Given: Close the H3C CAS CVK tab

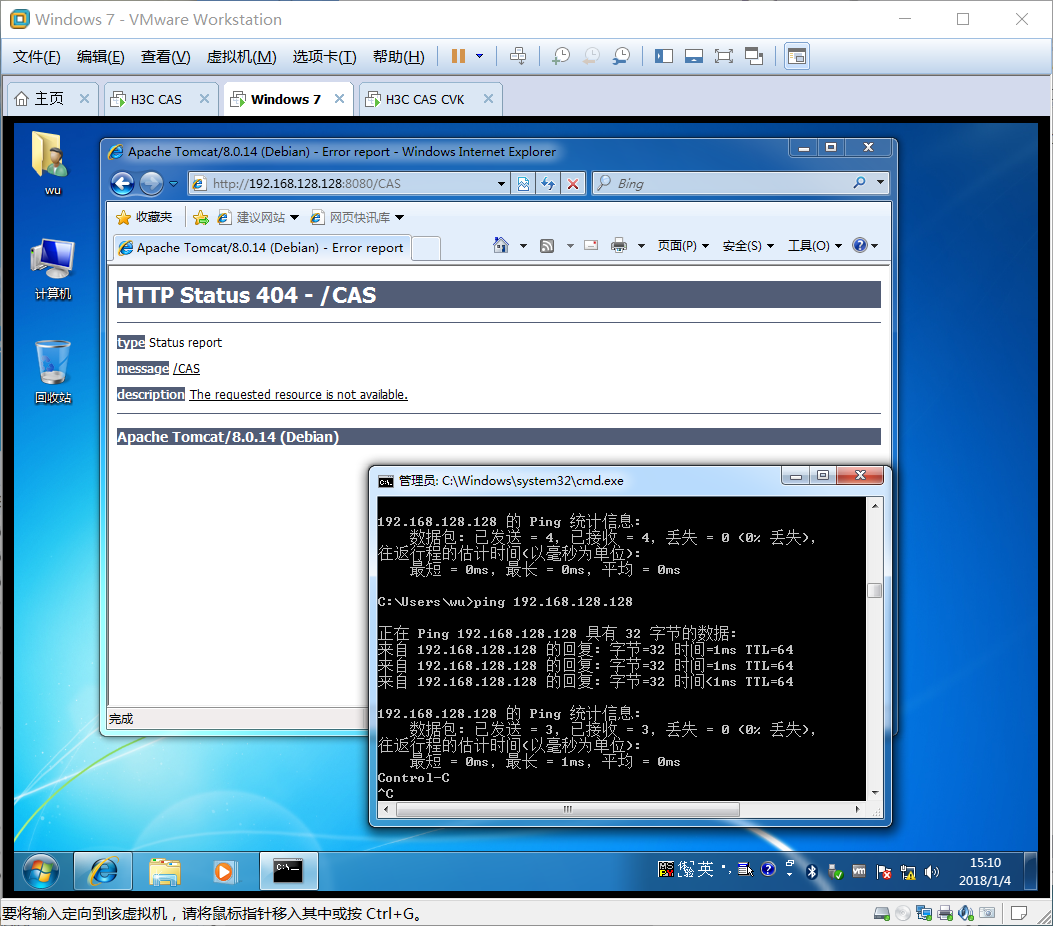Looking at the screenshot, I should (x=488, y=99).
